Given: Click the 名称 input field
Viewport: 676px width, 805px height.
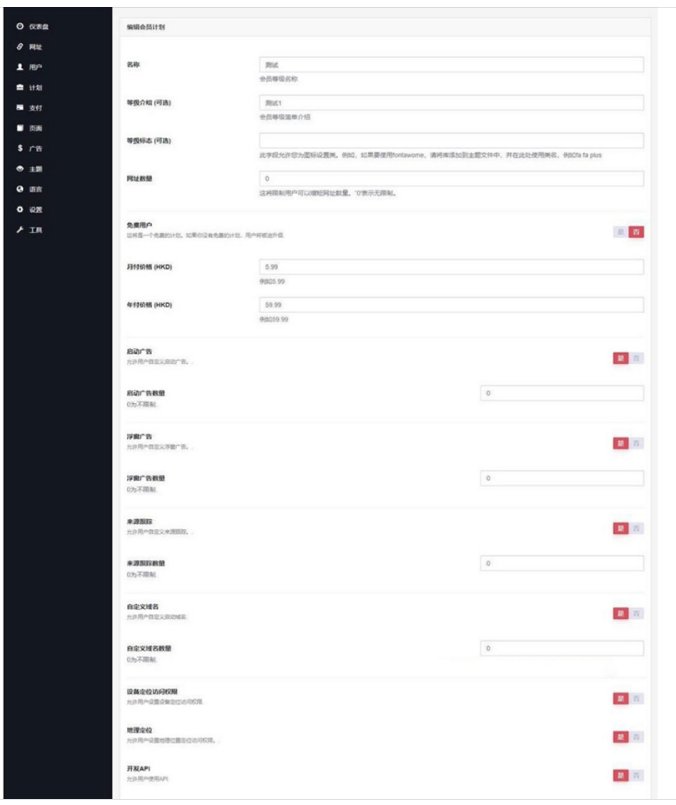Looking at the screenshot, I should click(450, 64).
